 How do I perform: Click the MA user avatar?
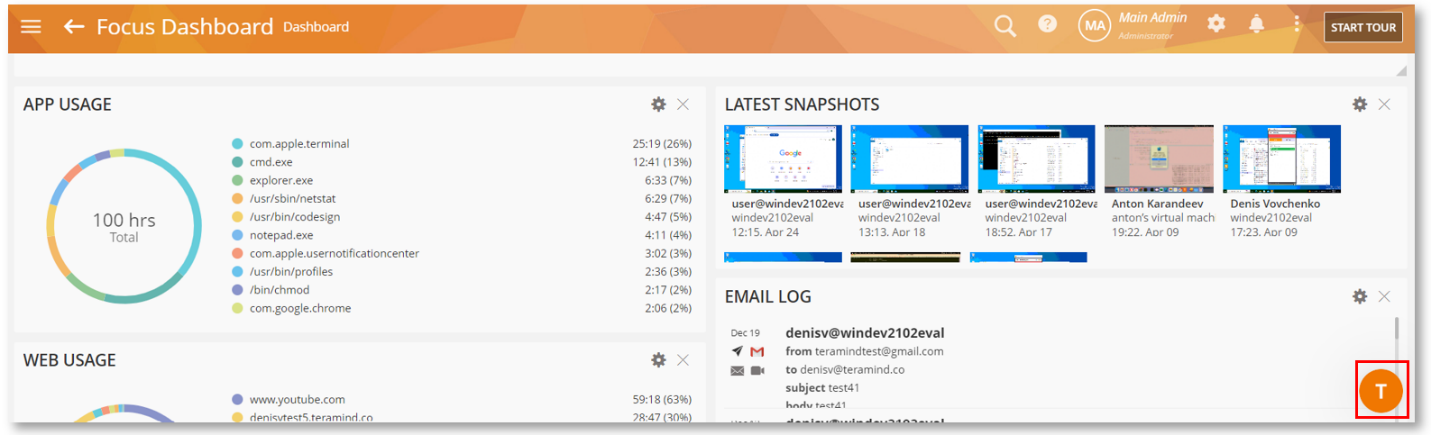(1094, 26)
